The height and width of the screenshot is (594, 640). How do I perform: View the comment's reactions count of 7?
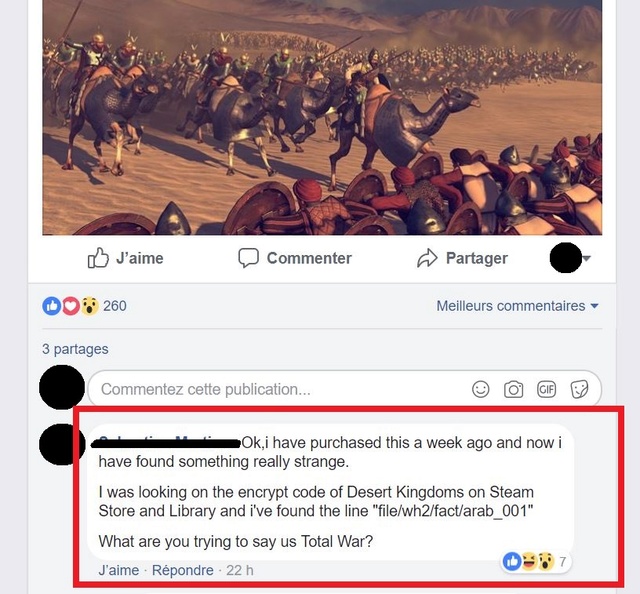point(562,562)
